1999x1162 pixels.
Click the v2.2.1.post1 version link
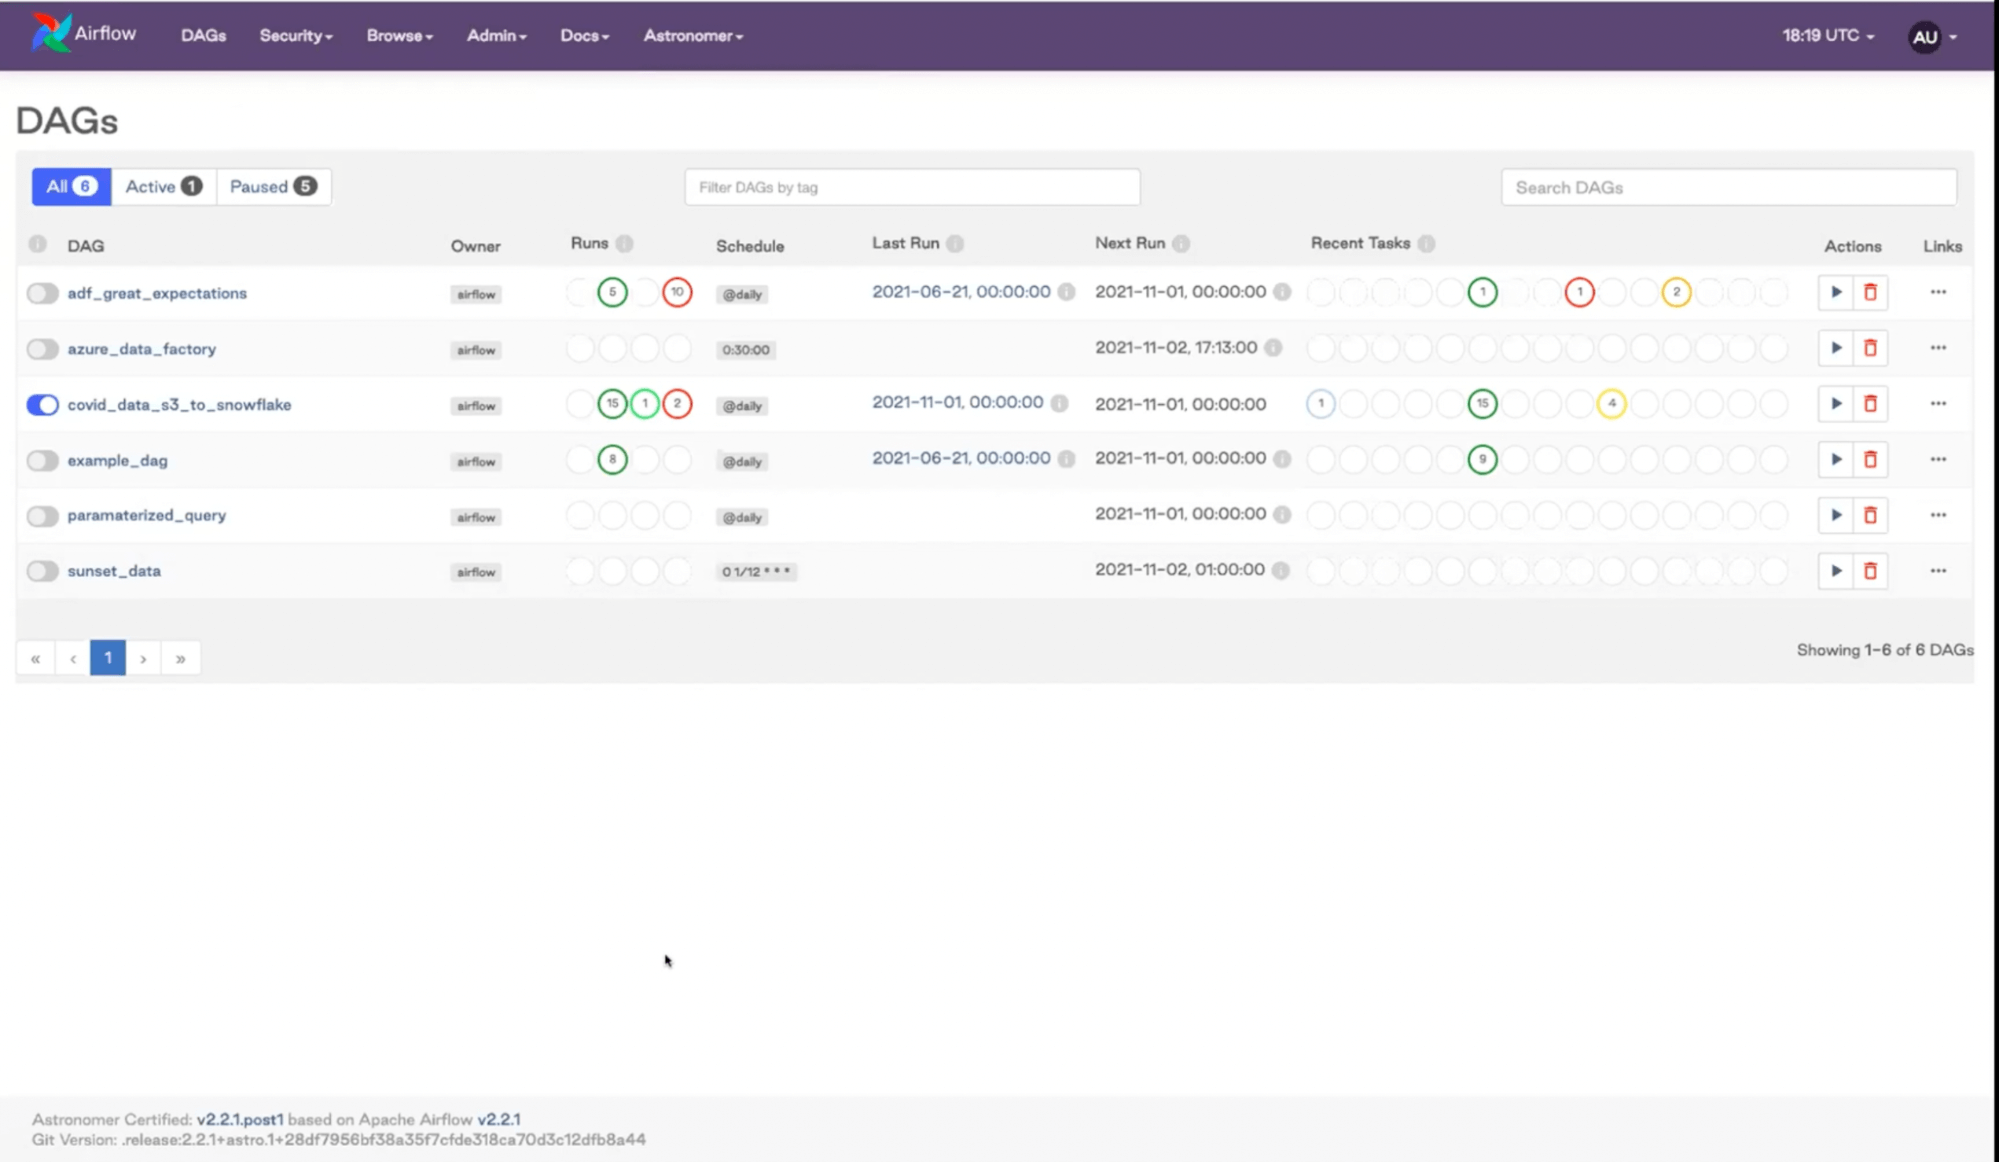tap(239, 1119)
